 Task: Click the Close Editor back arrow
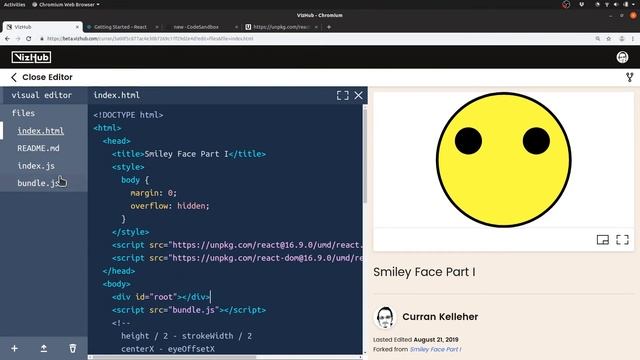pos(14,77)
